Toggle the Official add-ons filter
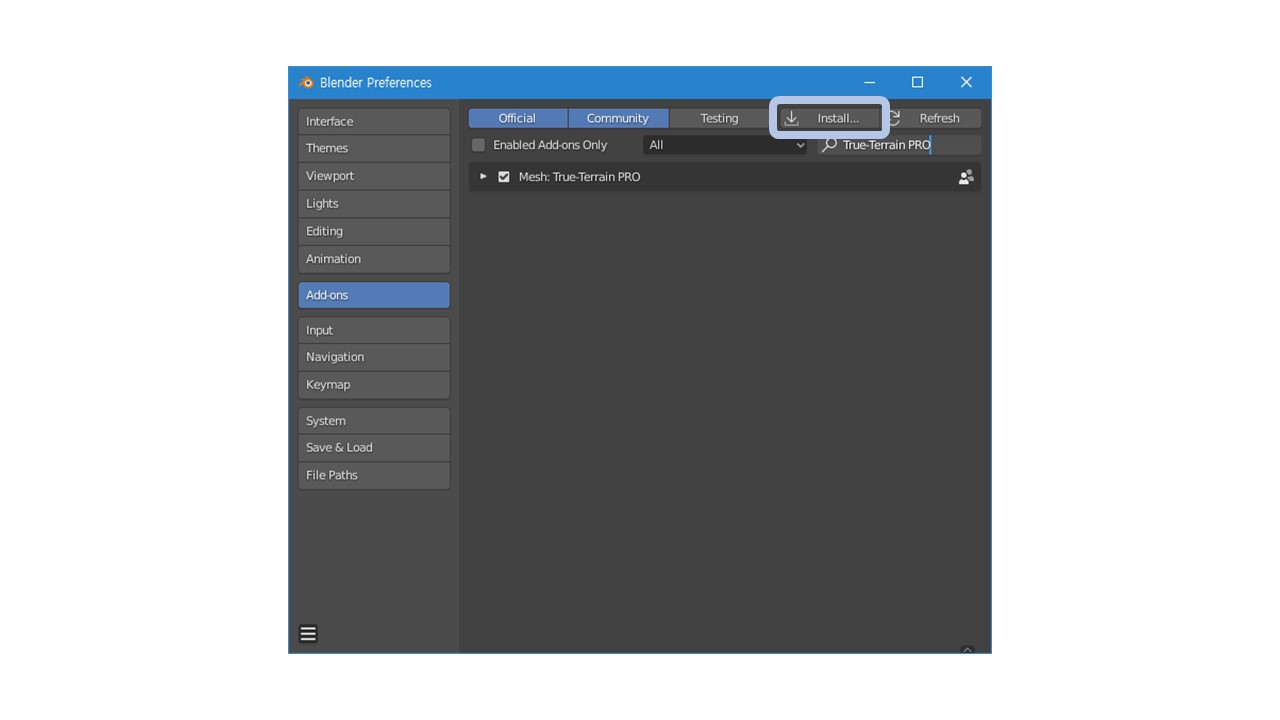1280x720 pixels. click(x=518, y=118)
